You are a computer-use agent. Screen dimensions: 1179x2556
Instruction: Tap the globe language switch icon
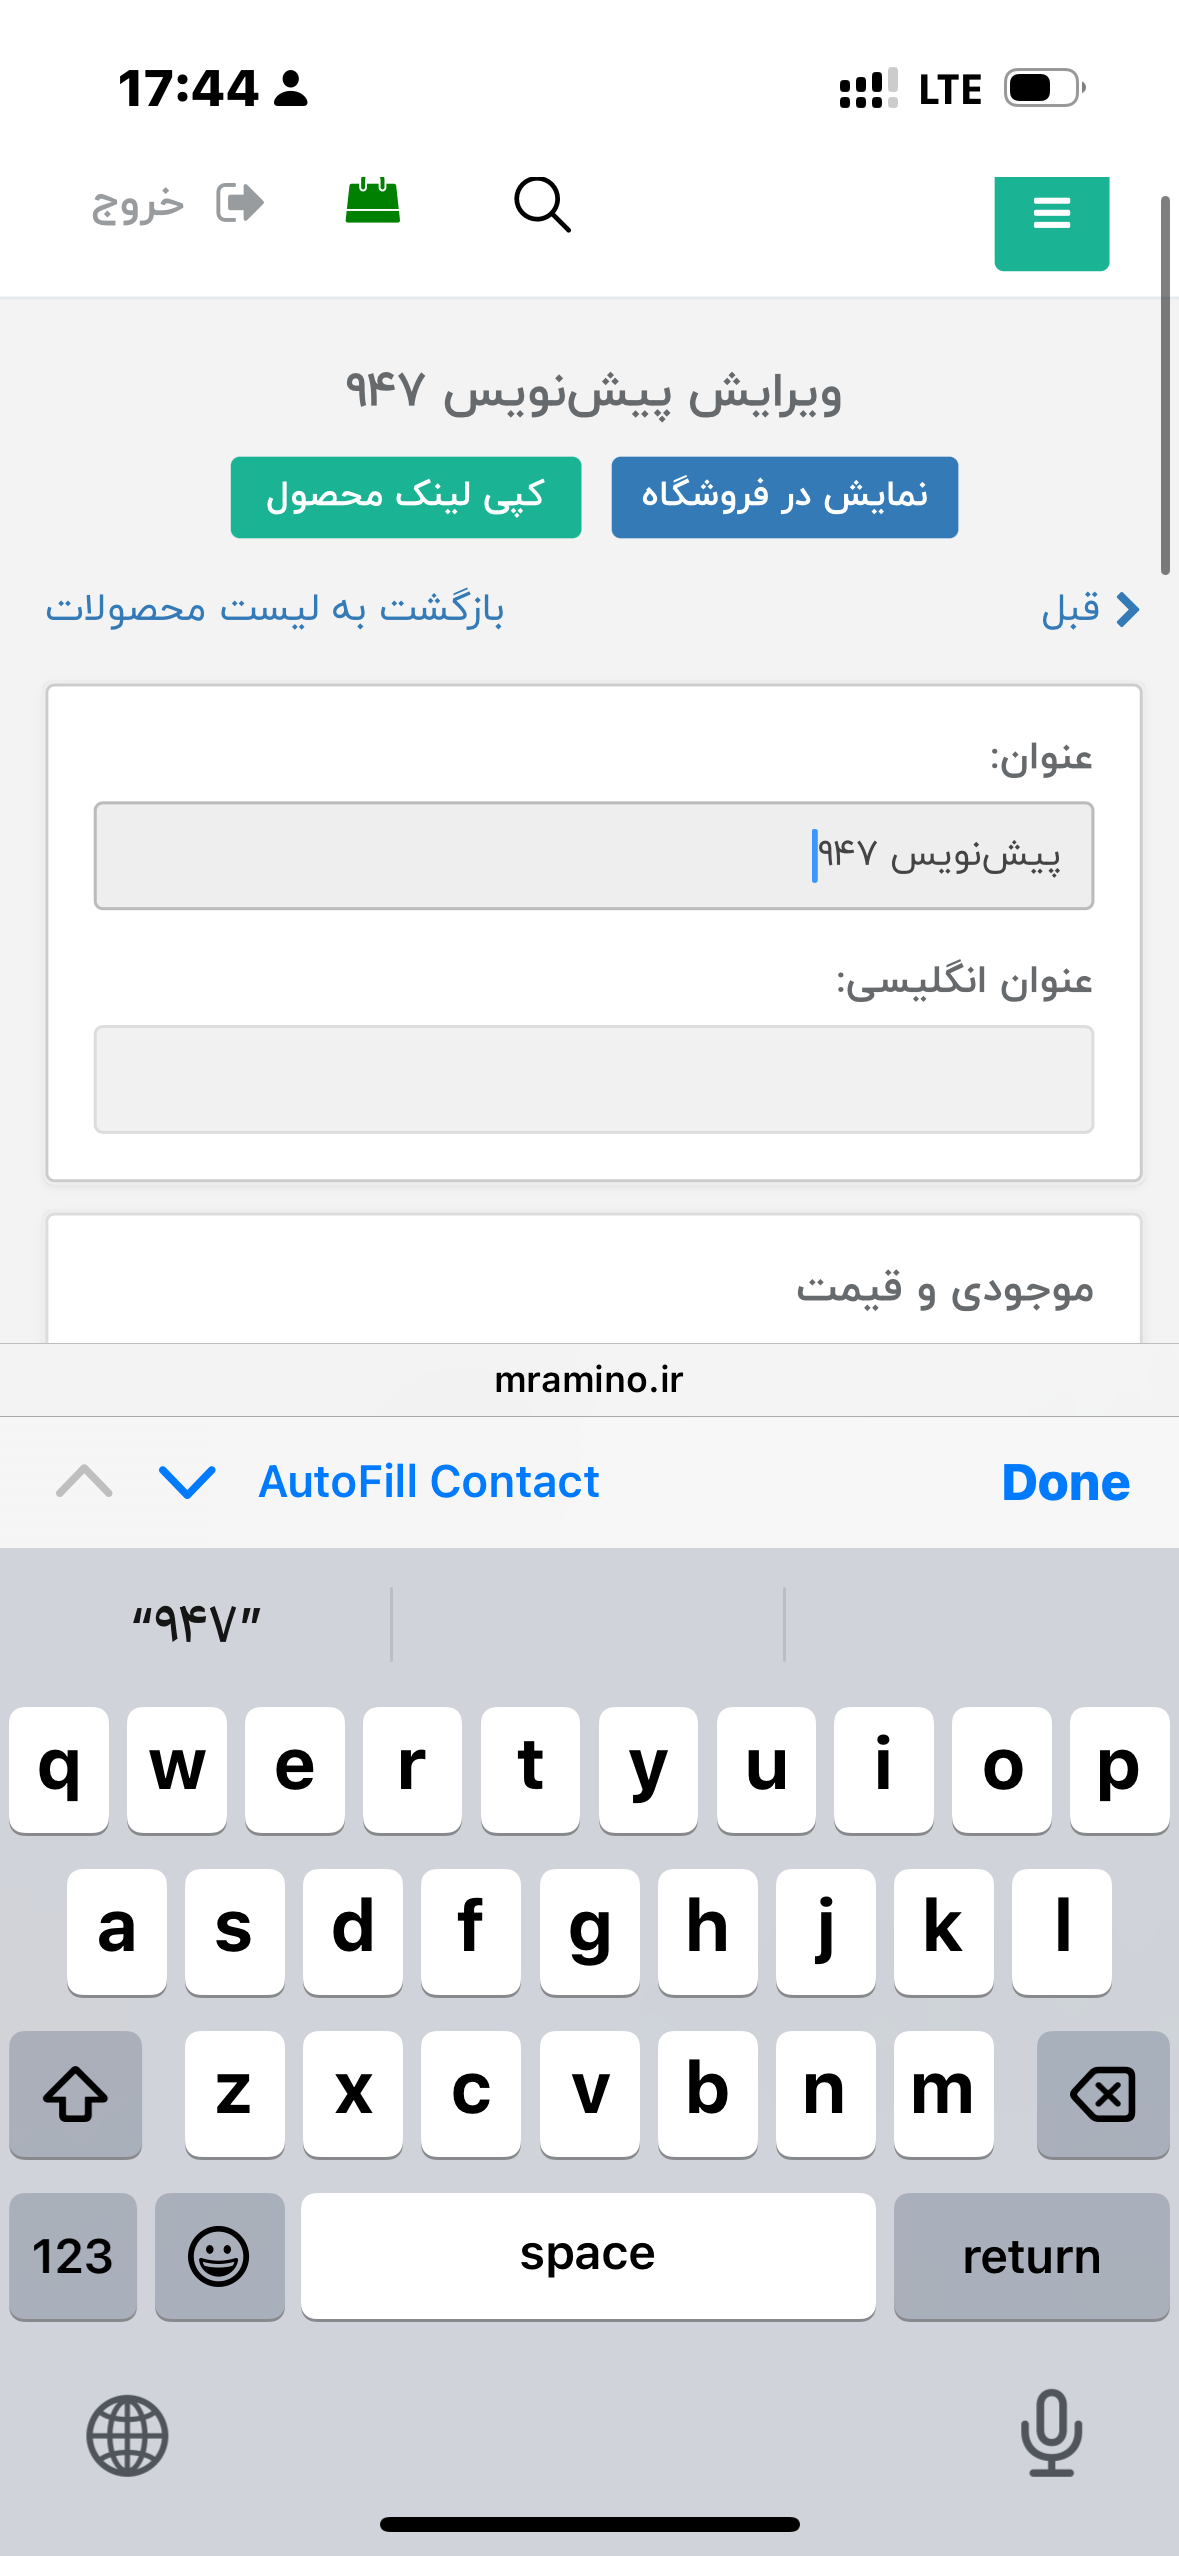pyautogui.click(x=127, y=2435)
